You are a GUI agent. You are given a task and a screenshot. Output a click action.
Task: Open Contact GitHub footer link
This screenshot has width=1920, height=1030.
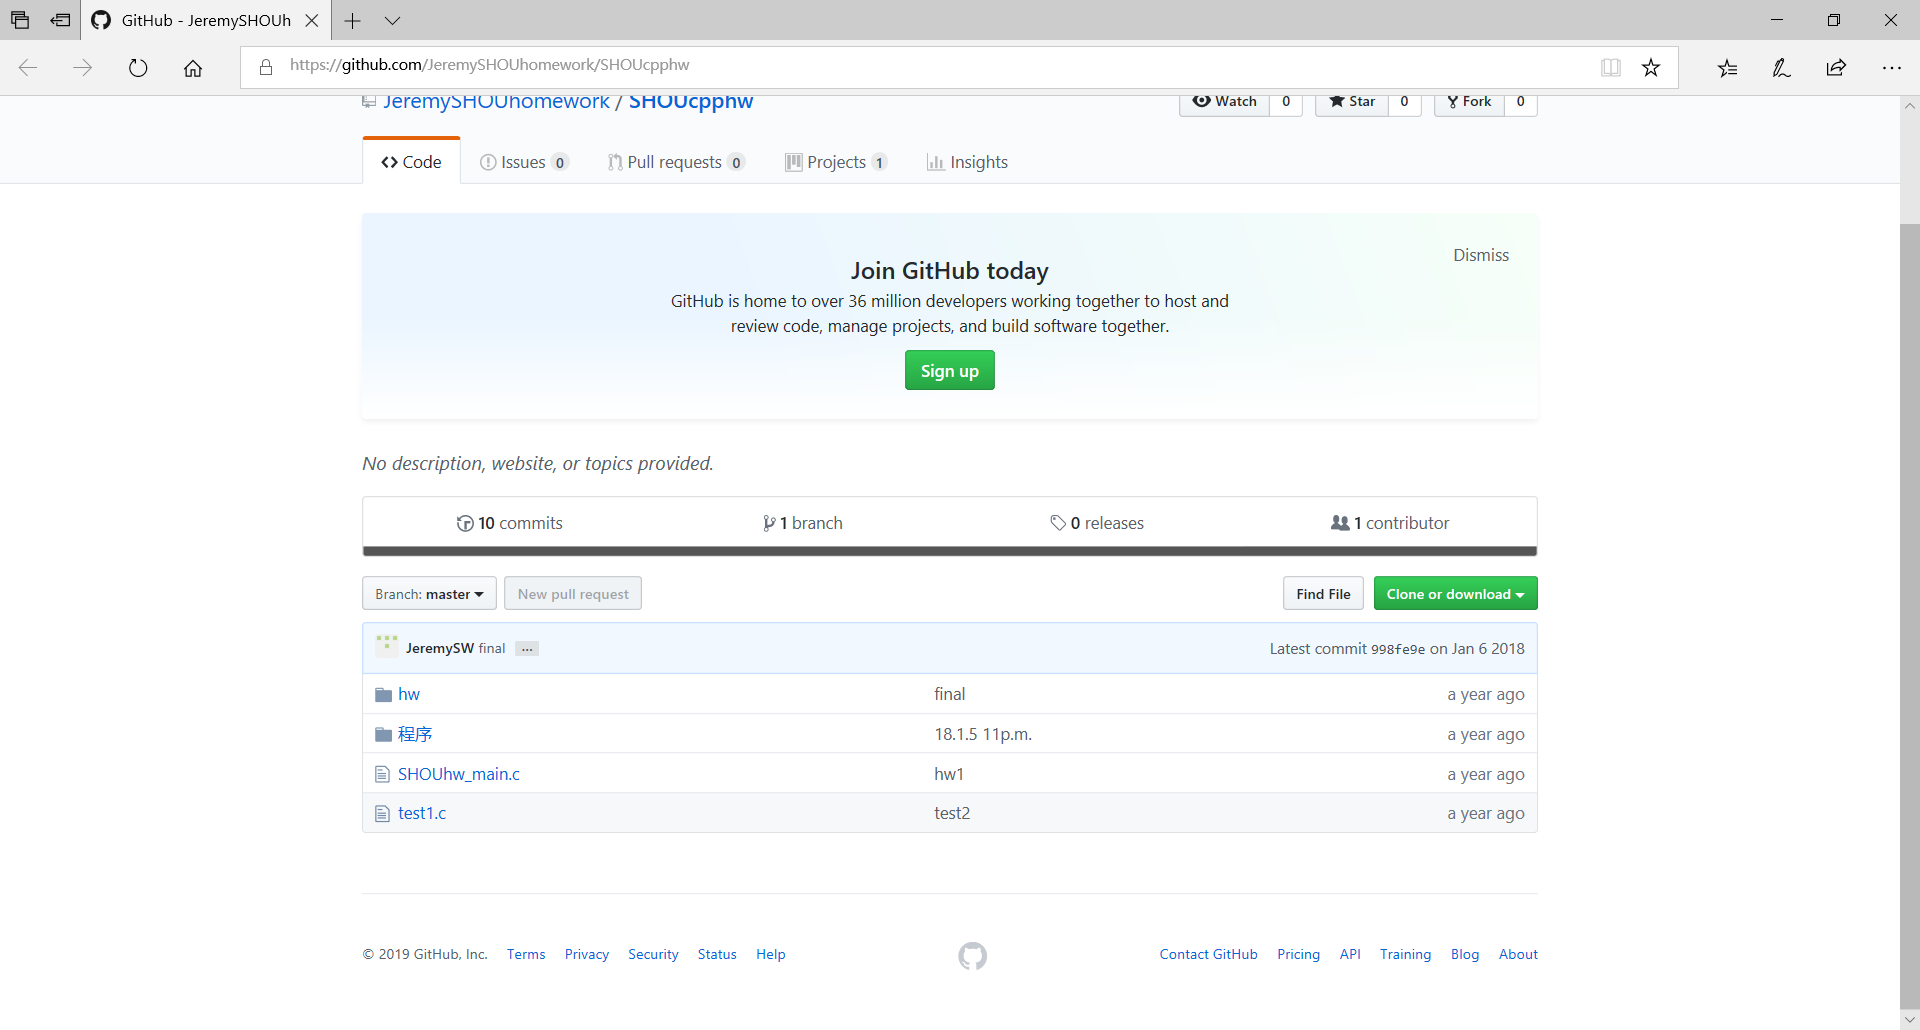[x=1208, y=954]
